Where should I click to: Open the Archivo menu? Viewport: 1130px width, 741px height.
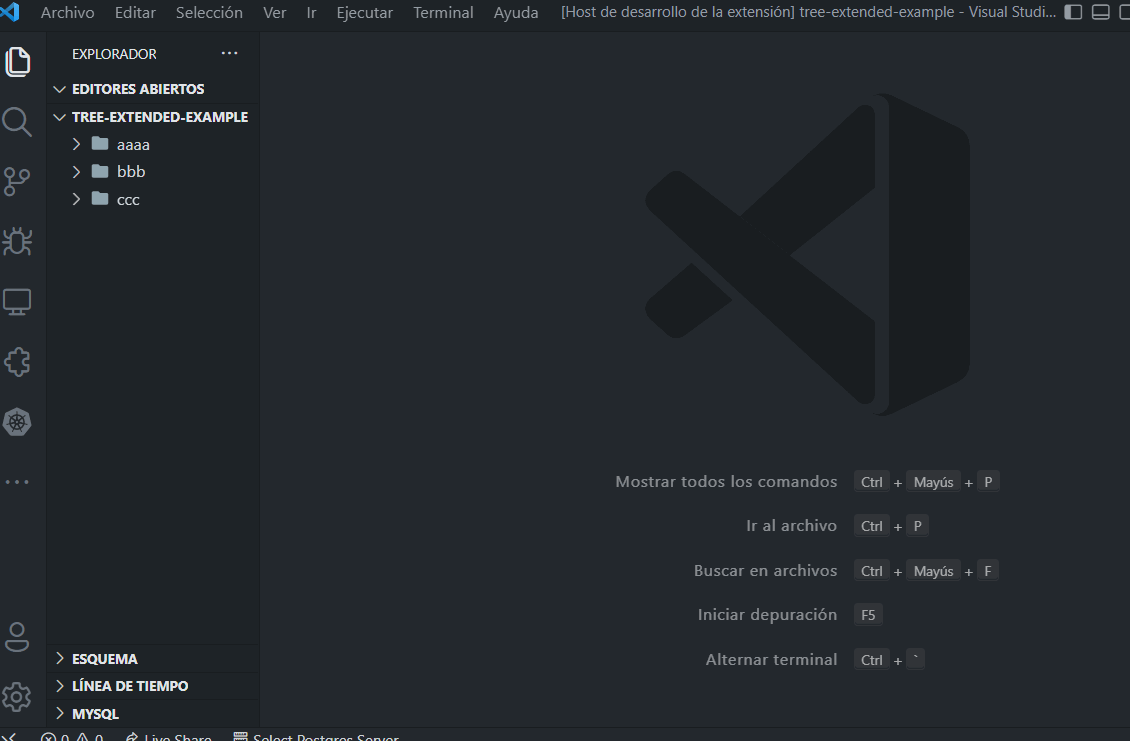(x=68, y=12)
